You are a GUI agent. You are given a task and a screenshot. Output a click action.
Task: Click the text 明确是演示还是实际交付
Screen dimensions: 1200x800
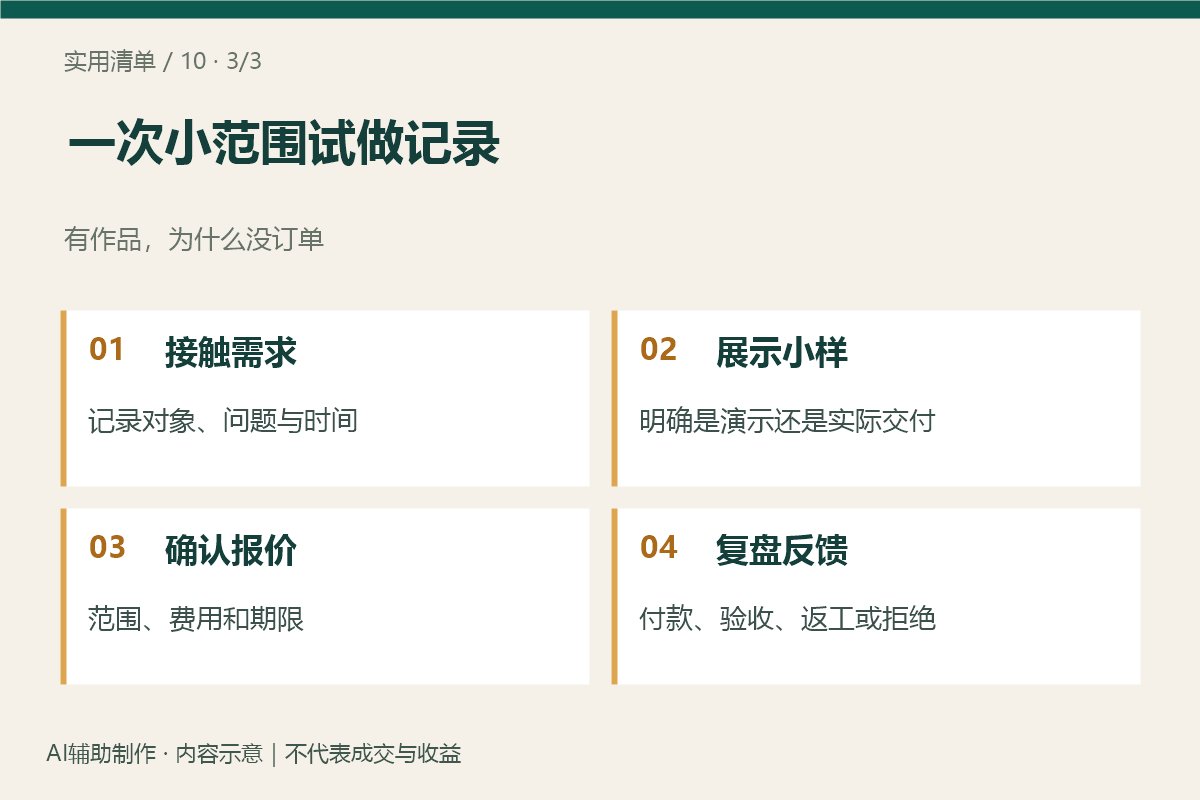[787, 421]
